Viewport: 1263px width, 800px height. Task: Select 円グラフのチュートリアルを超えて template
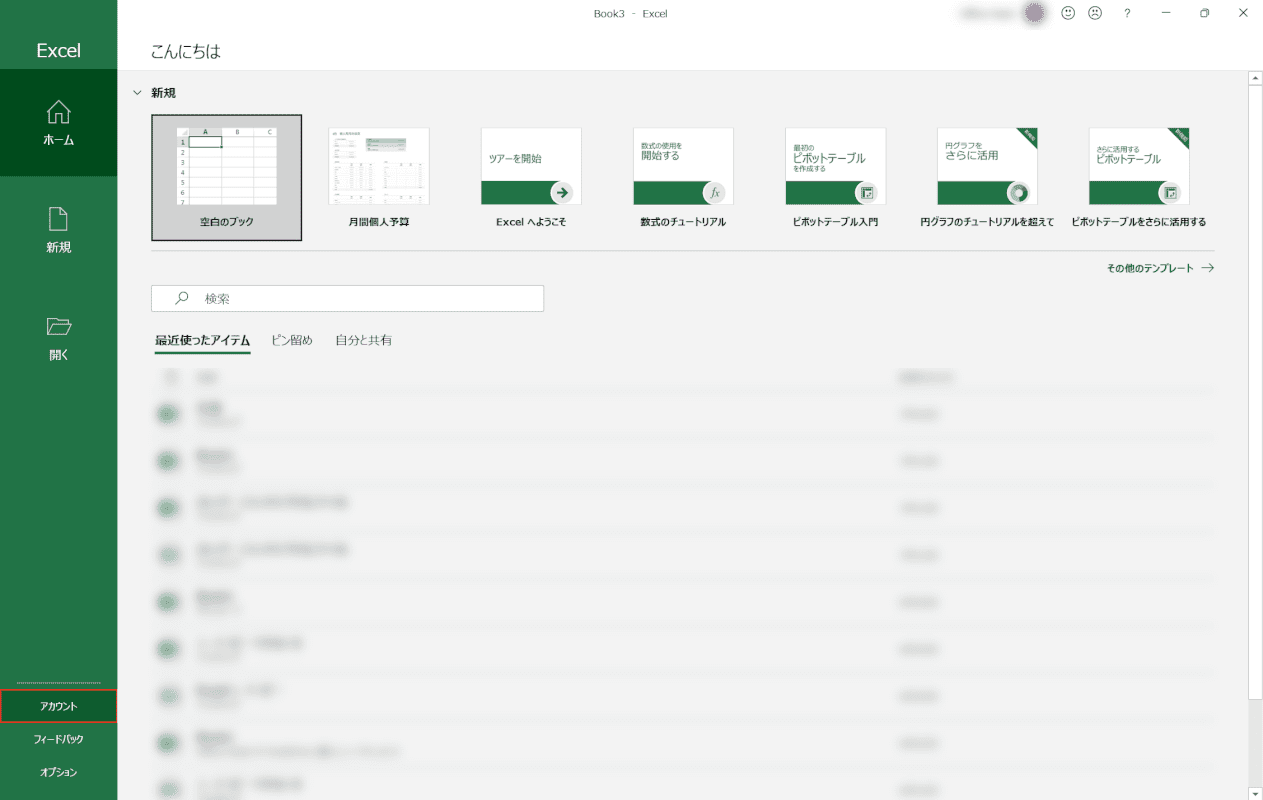(987, 177)
